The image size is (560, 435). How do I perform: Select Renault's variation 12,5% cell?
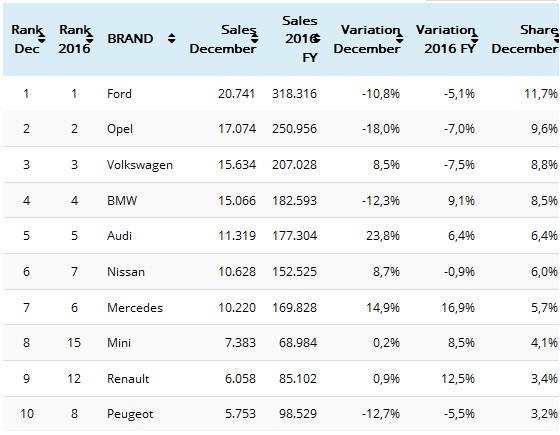point(458,379)
